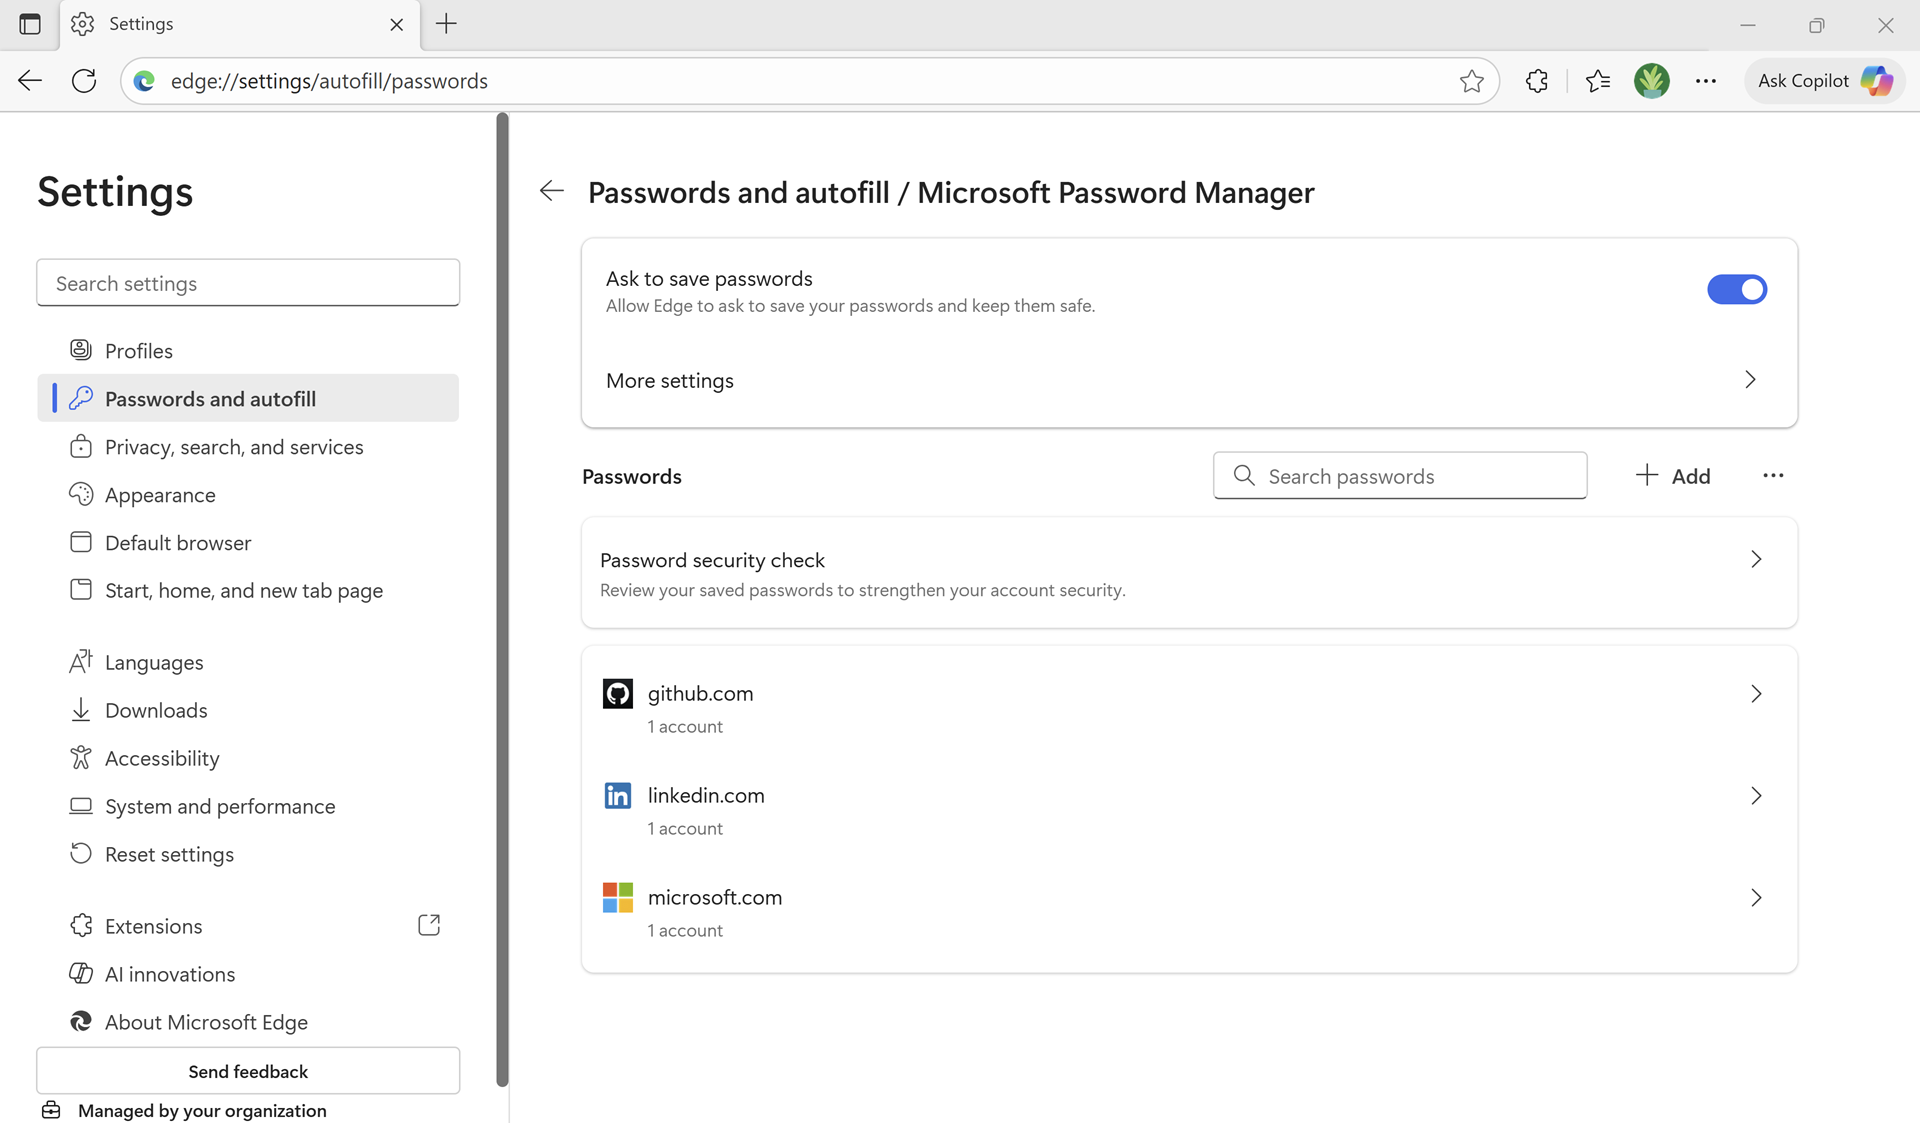Viewport: 1920px width, 1123px height.
Task: Click Ask Copilot in the toolbar
Action: click(1822, 81)
